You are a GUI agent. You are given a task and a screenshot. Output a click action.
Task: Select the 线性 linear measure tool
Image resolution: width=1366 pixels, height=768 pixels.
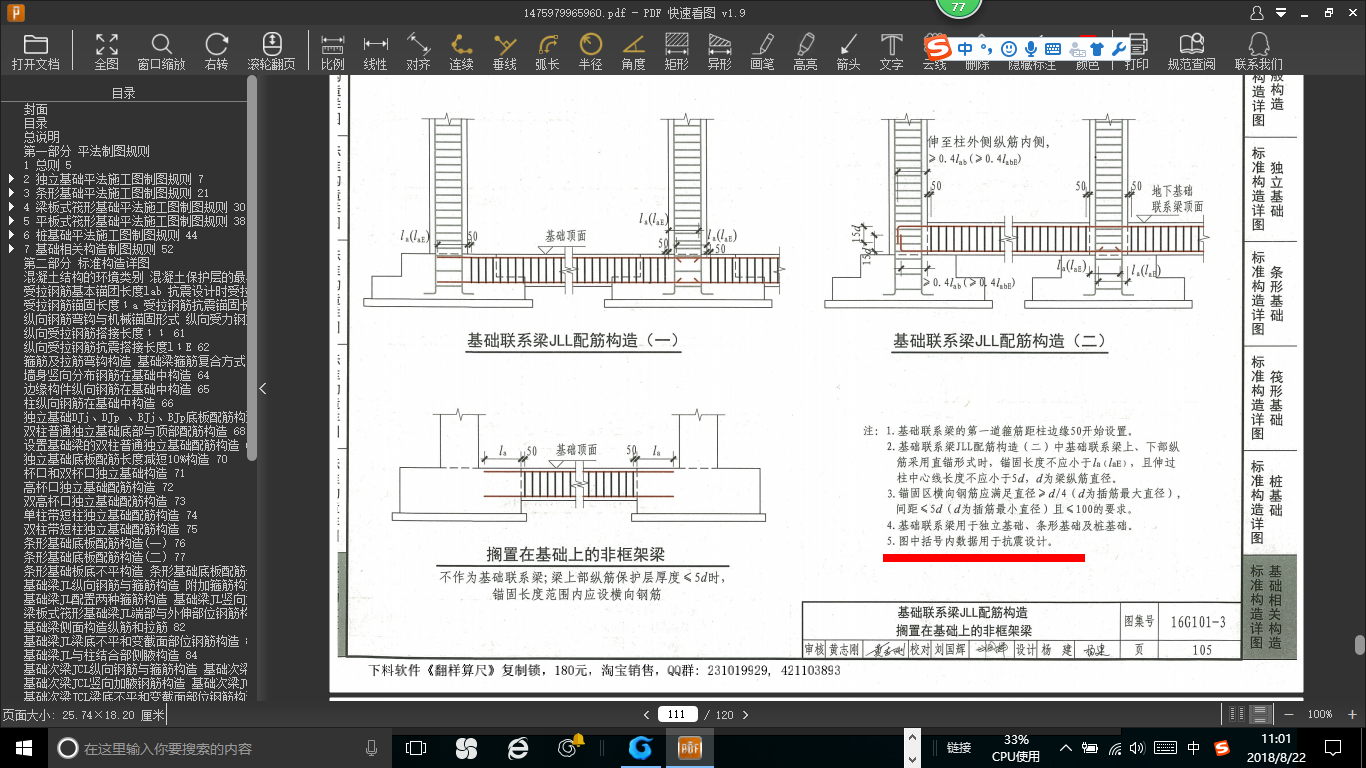pyautogui.click(x=375, y=51)
